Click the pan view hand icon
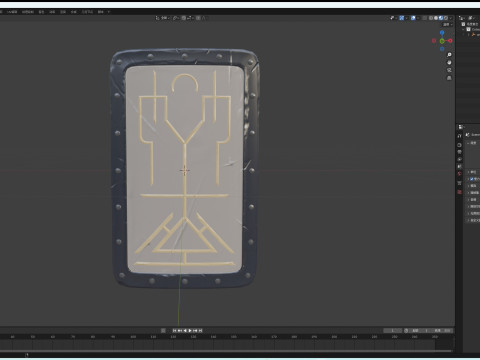Image resolution: width=480 pixels, height=360 pixels. [x=449, y=62]
